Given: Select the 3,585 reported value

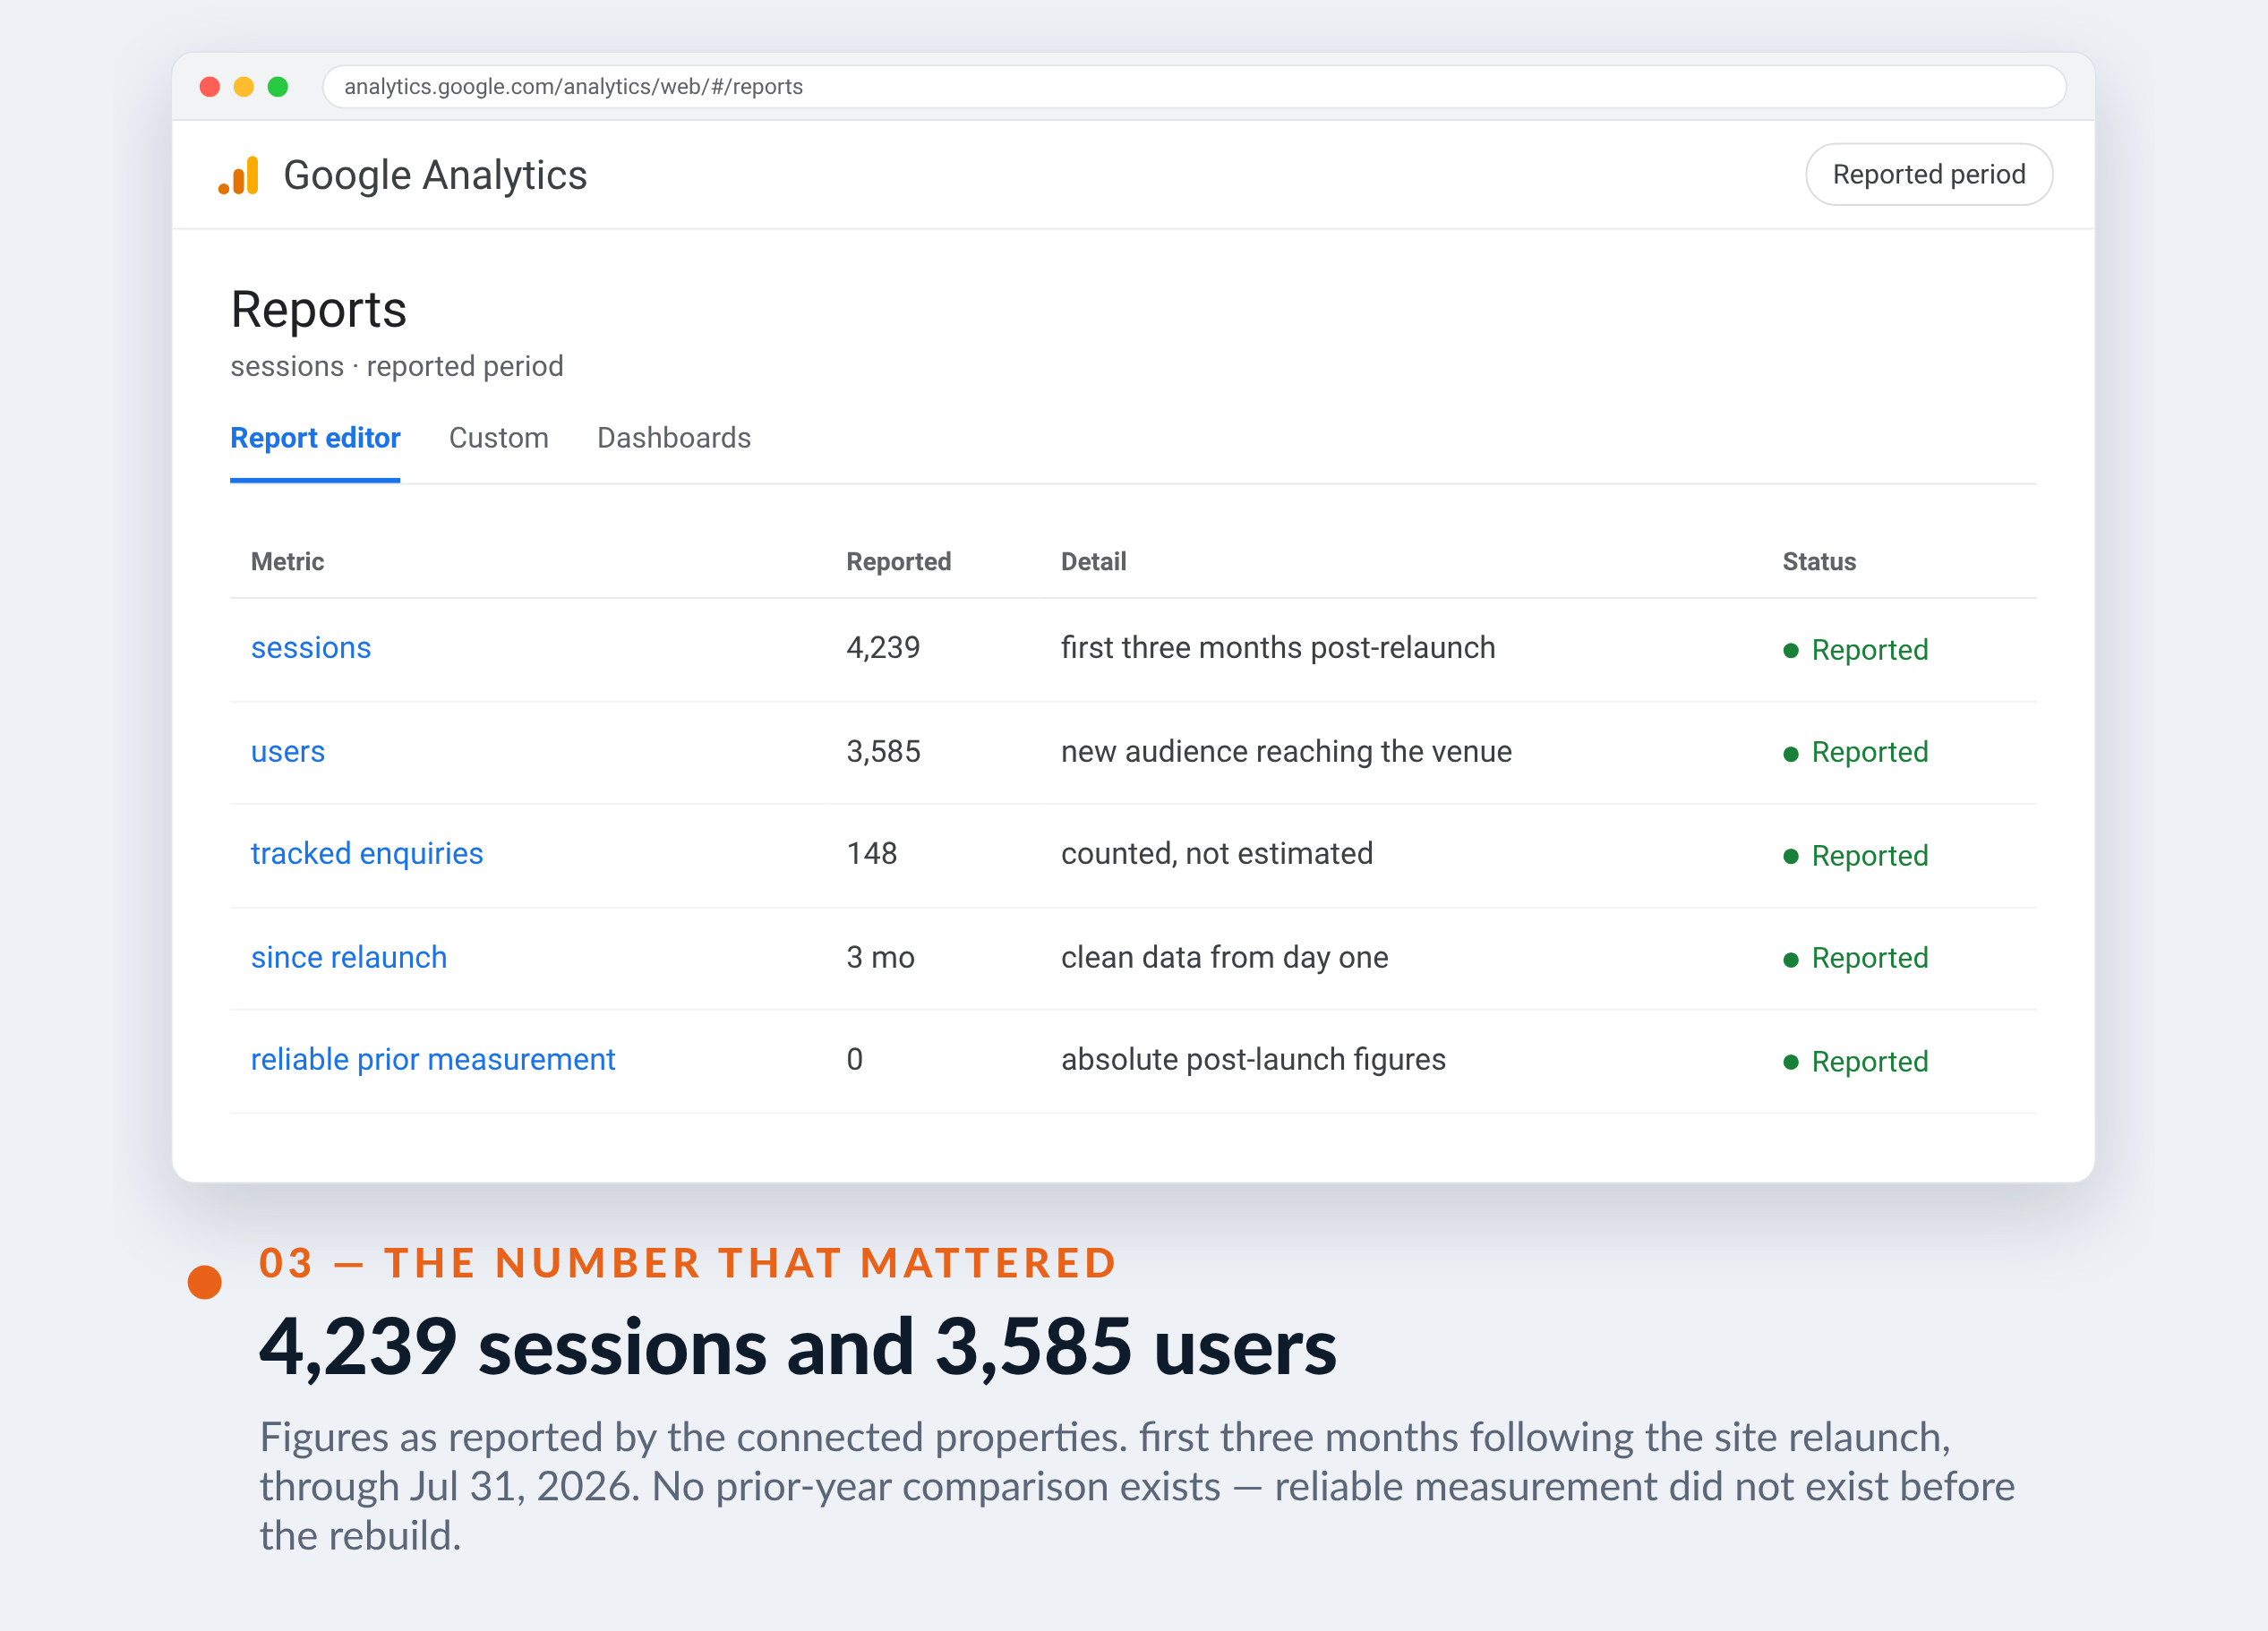Looking at the screenshot, I should [x=883, y=752].
